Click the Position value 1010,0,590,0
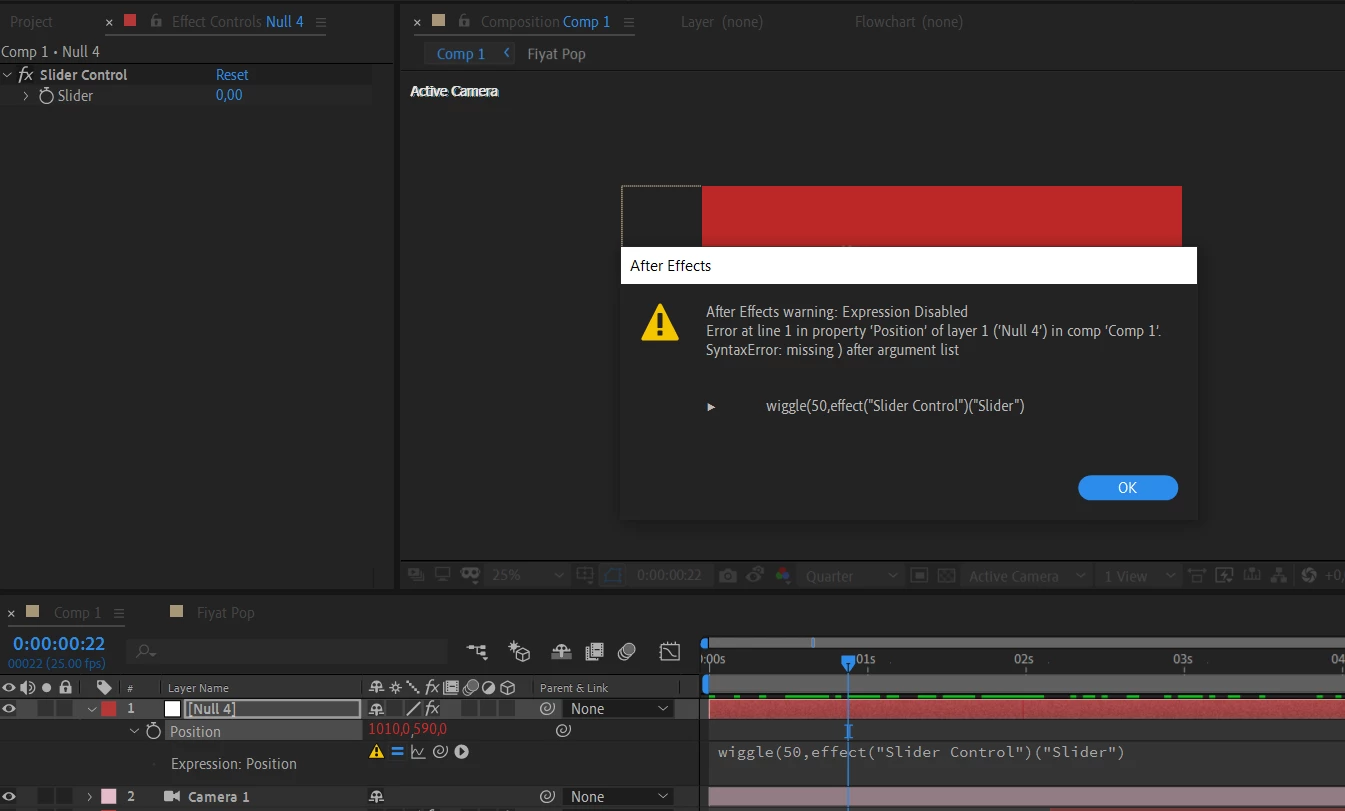The height and width of the screenshot is (811, 1345). tap(407, 730)
